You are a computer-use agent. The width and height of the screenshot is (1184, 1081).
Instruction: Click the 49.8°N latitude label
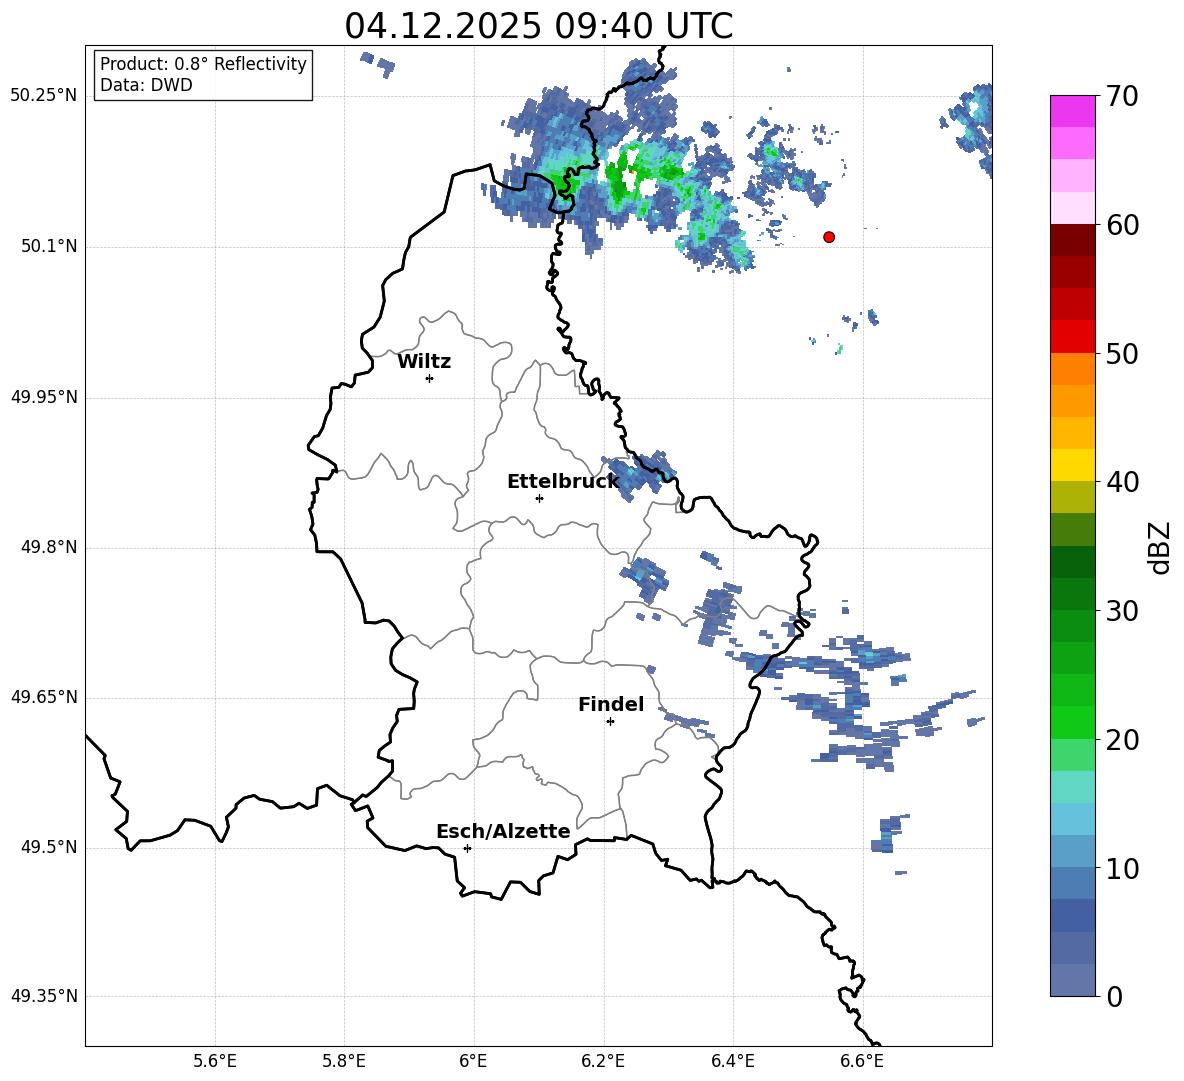pyautogui.click(x=49, y=547)
